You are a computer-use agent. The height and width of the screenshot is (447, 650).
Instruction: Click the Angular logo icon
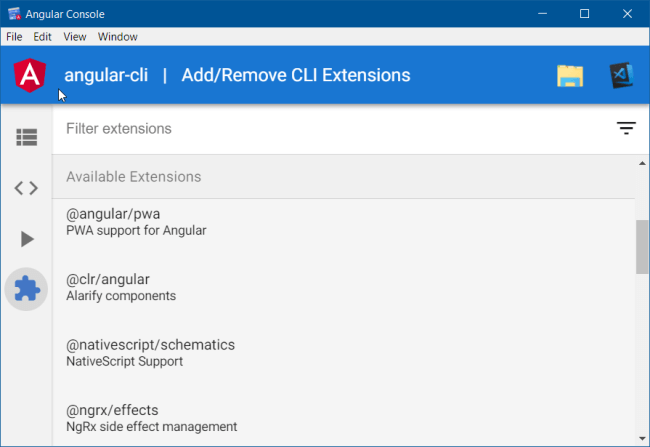(x=30, y=75)
